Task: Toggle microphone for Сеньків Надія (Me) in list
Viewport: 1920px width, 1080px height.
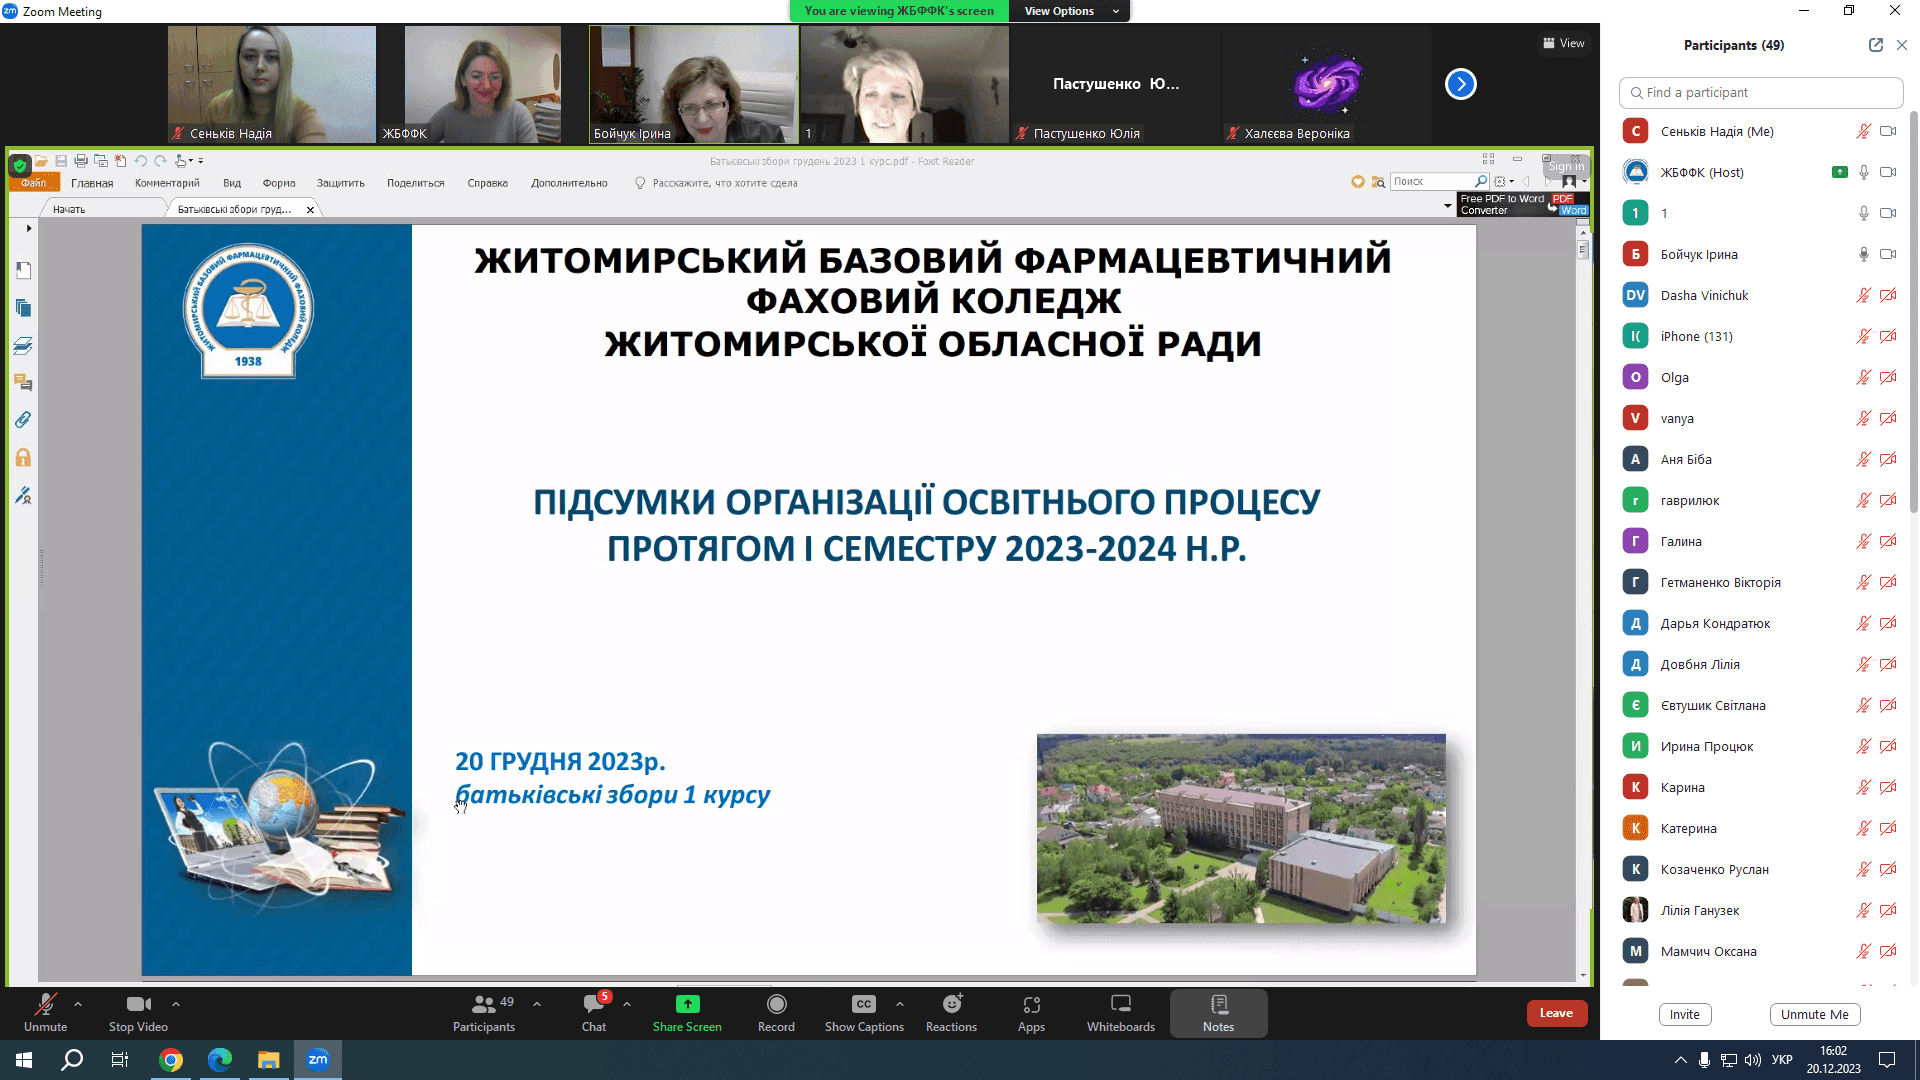Action: 1864,131
